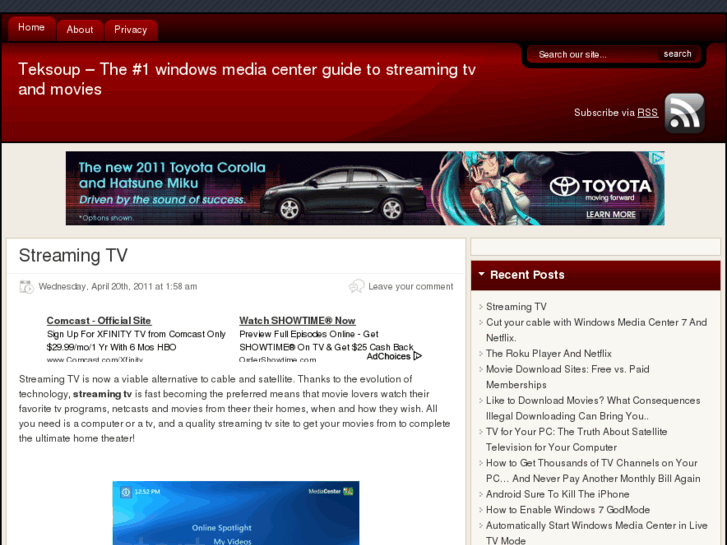Screen dimensions: 727x545
Task: Open 'How to Enable Windows 7 GodMode' post
Action: pos(568,510)
